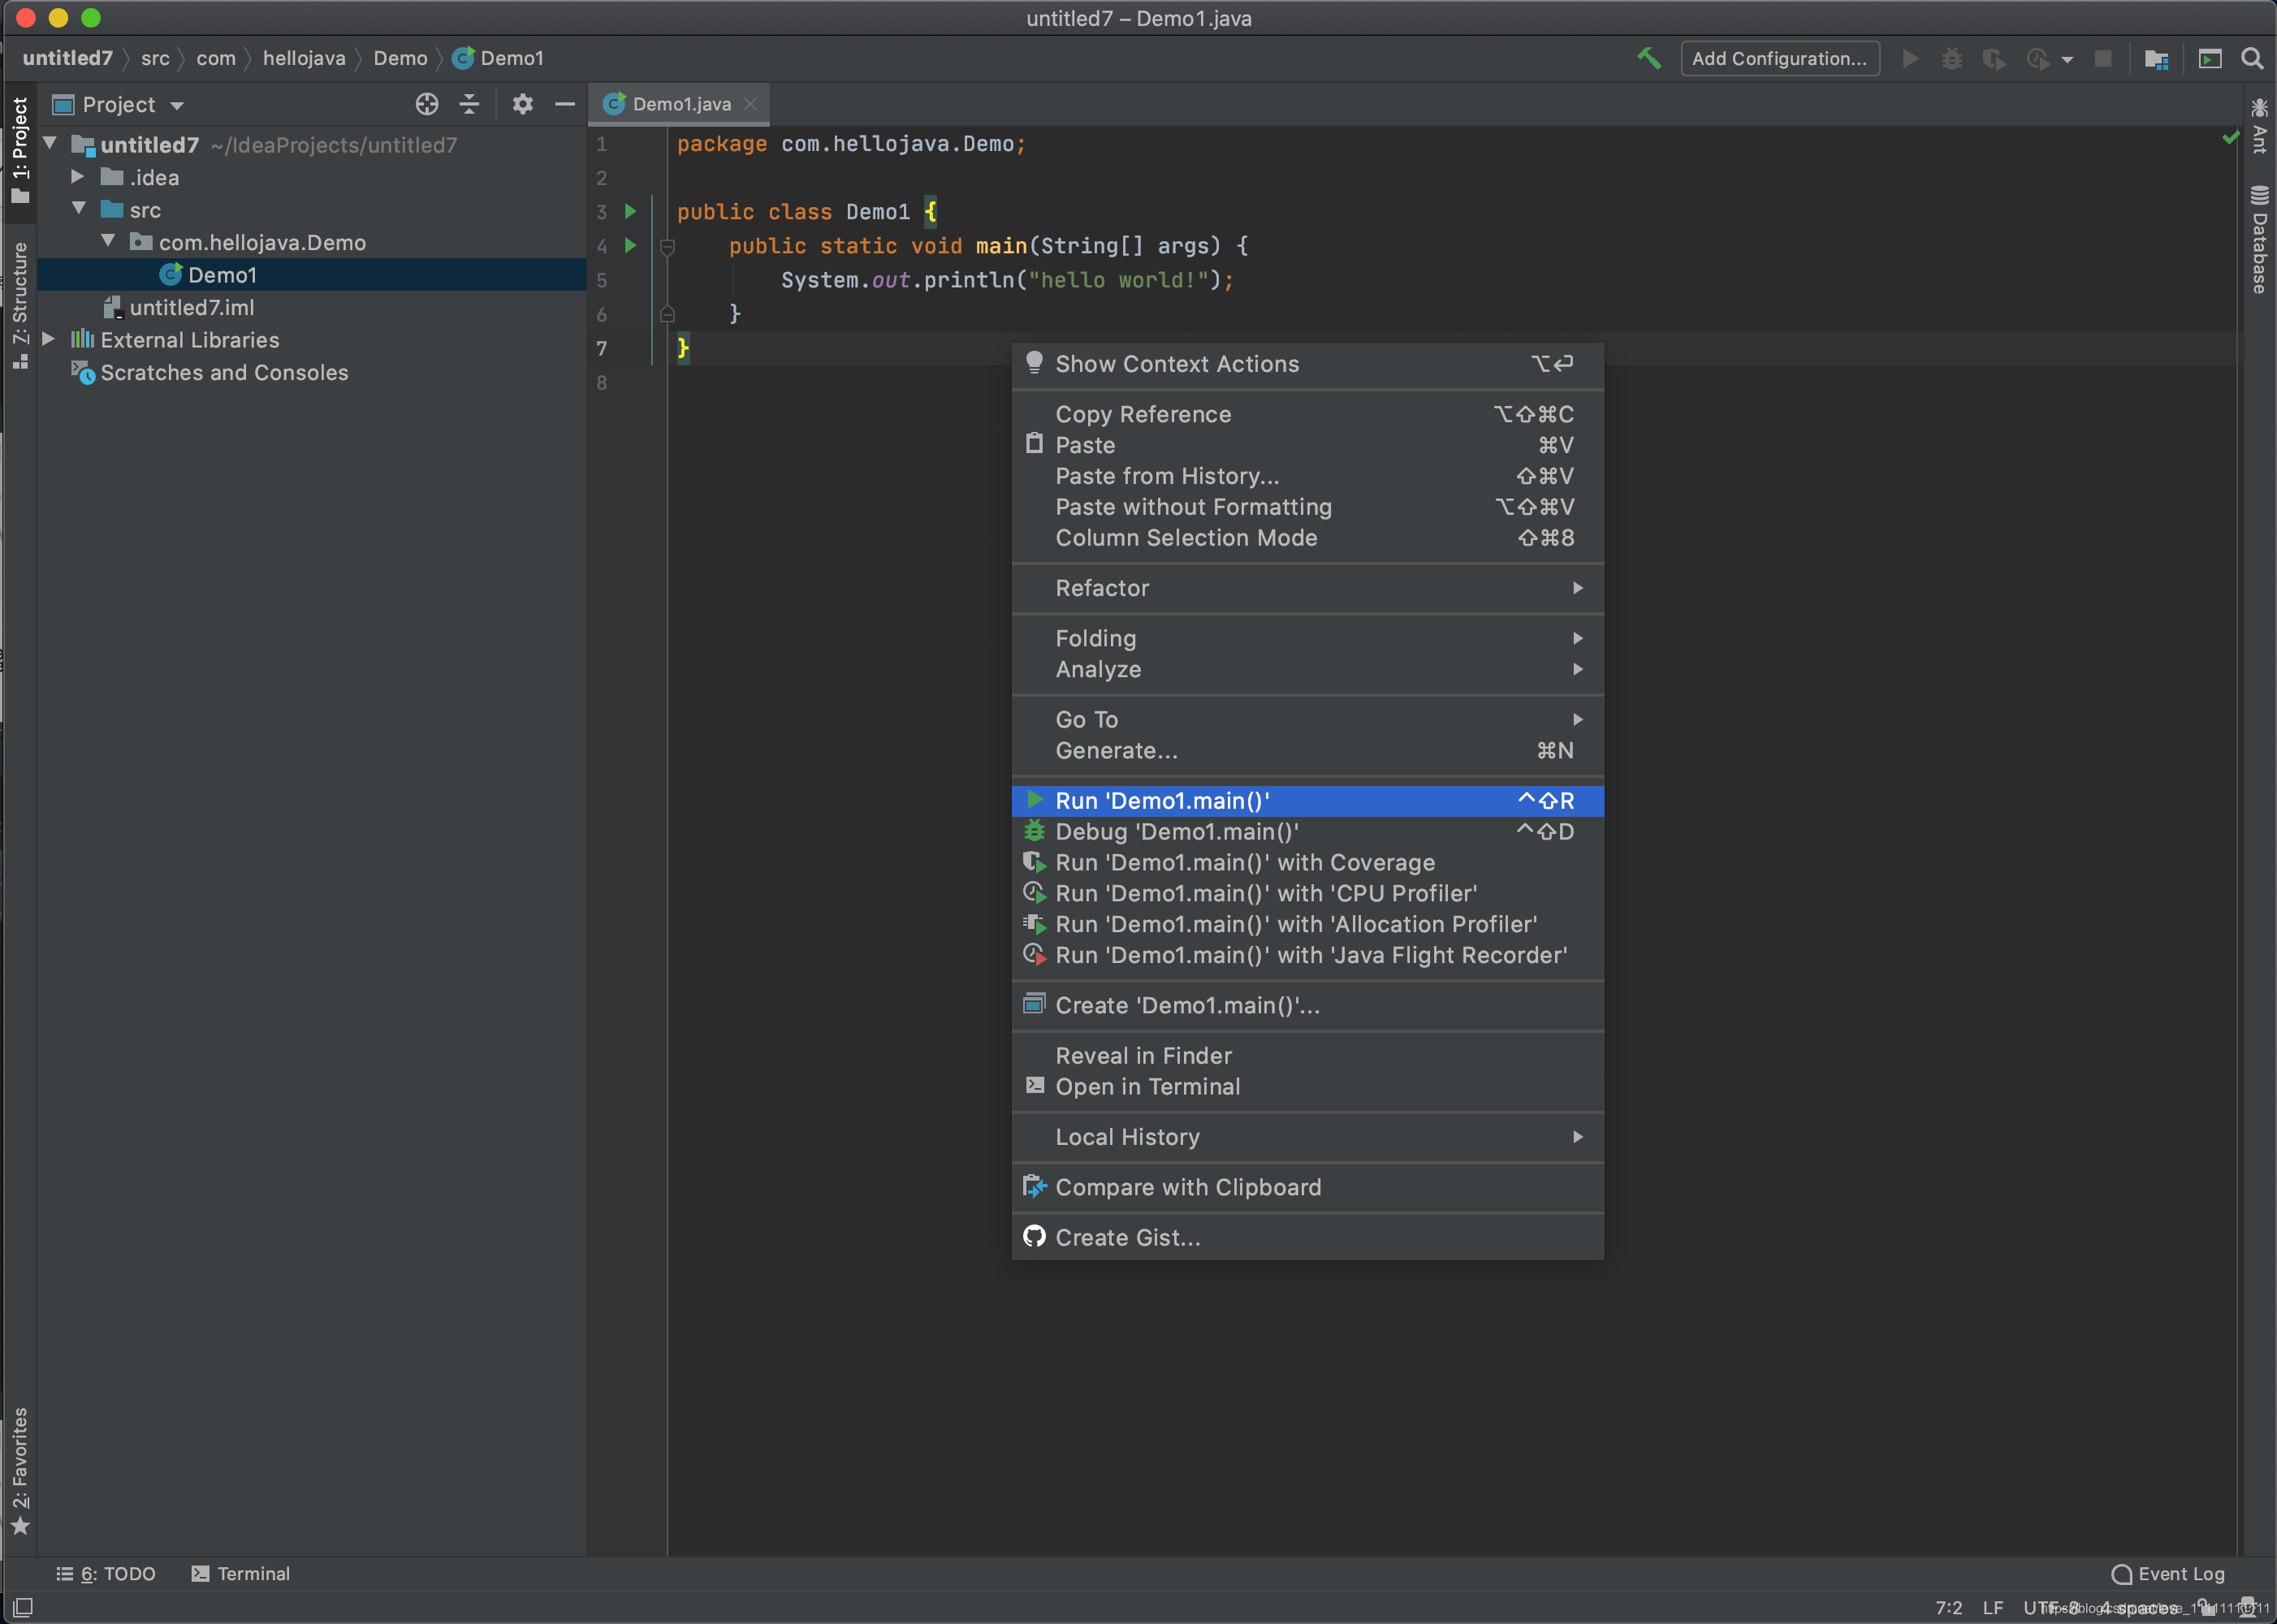Image resolution: width=2277 pixels, height=1624 pixels.
Task: Open Search Everywhere magnifier icon
Action: 2252,59
